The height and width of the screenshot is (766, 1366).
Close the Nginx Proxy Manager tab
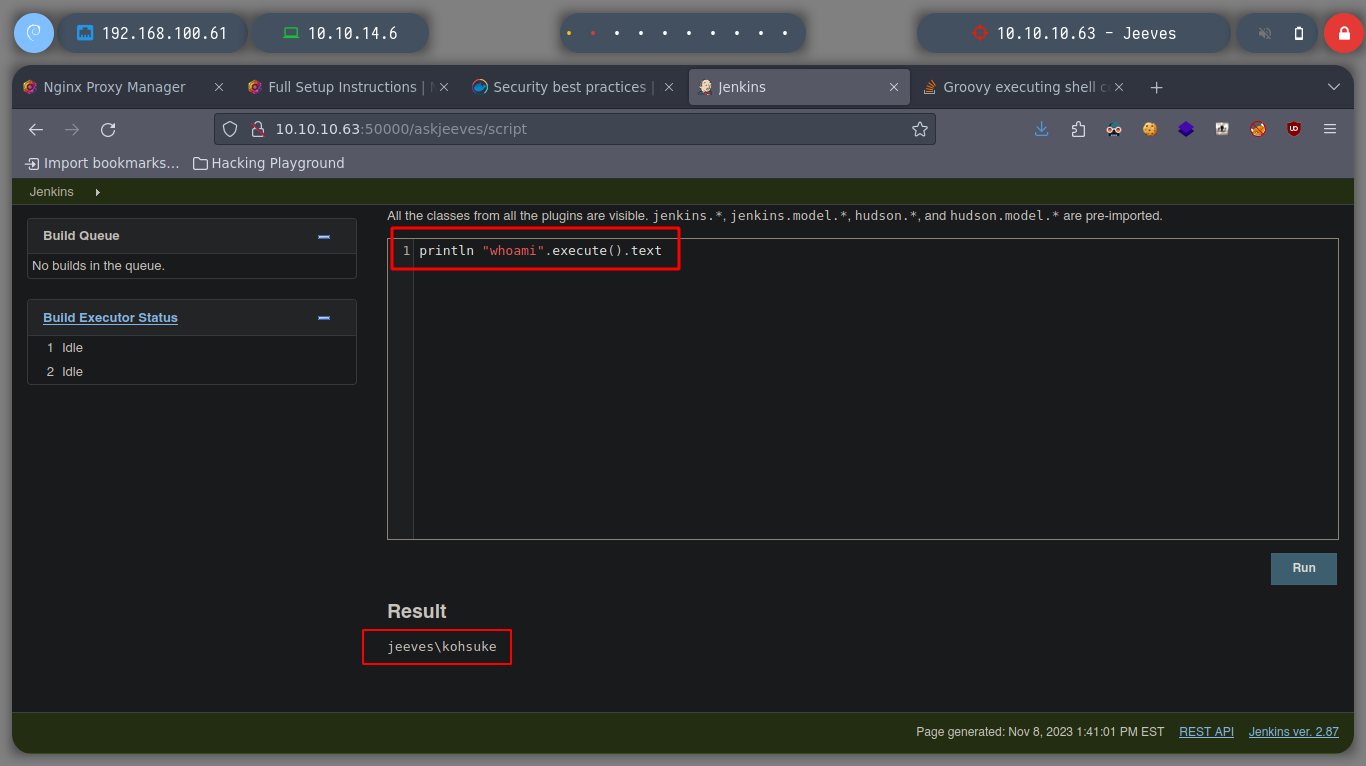point(219,87)
